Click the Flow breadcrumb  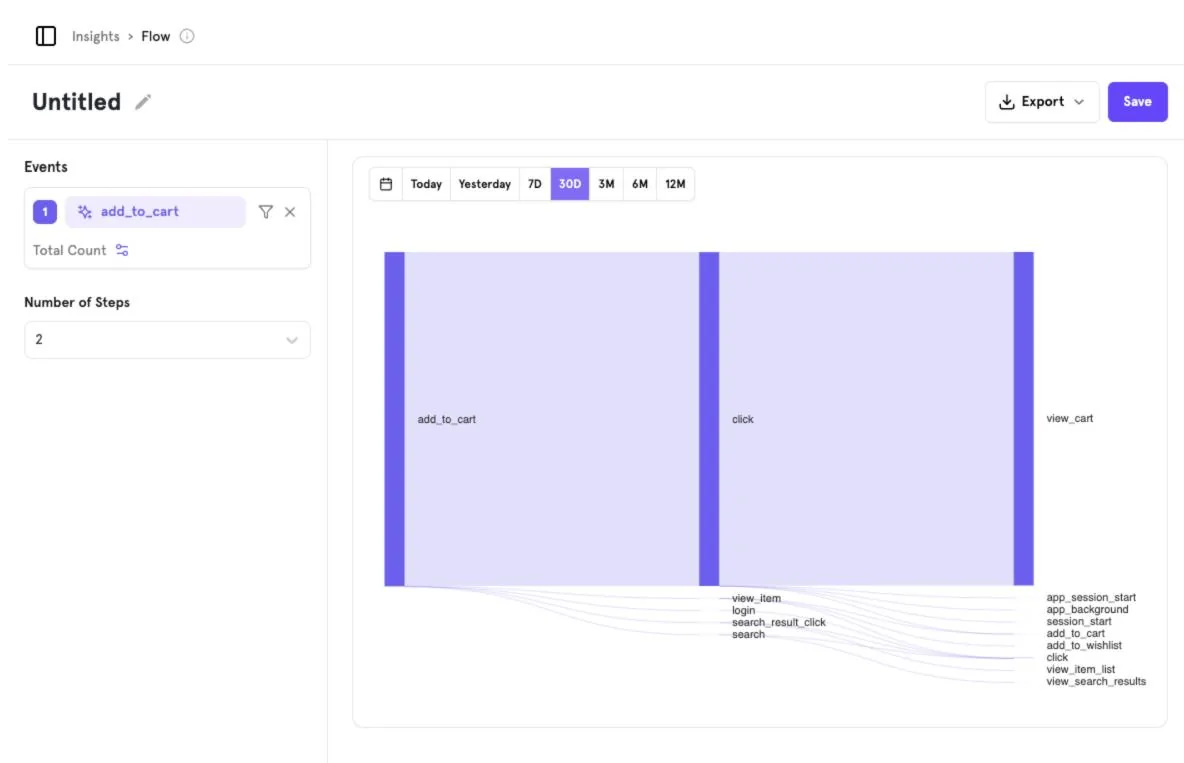point(156,36)
